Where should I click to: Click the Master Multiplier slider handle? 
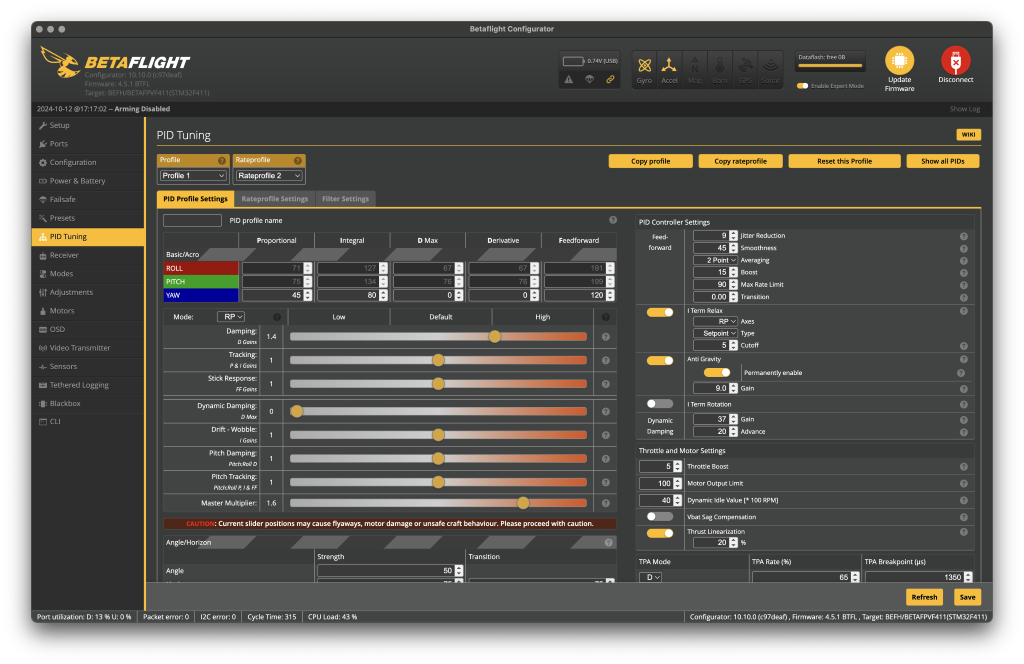[x=523, y=503]
